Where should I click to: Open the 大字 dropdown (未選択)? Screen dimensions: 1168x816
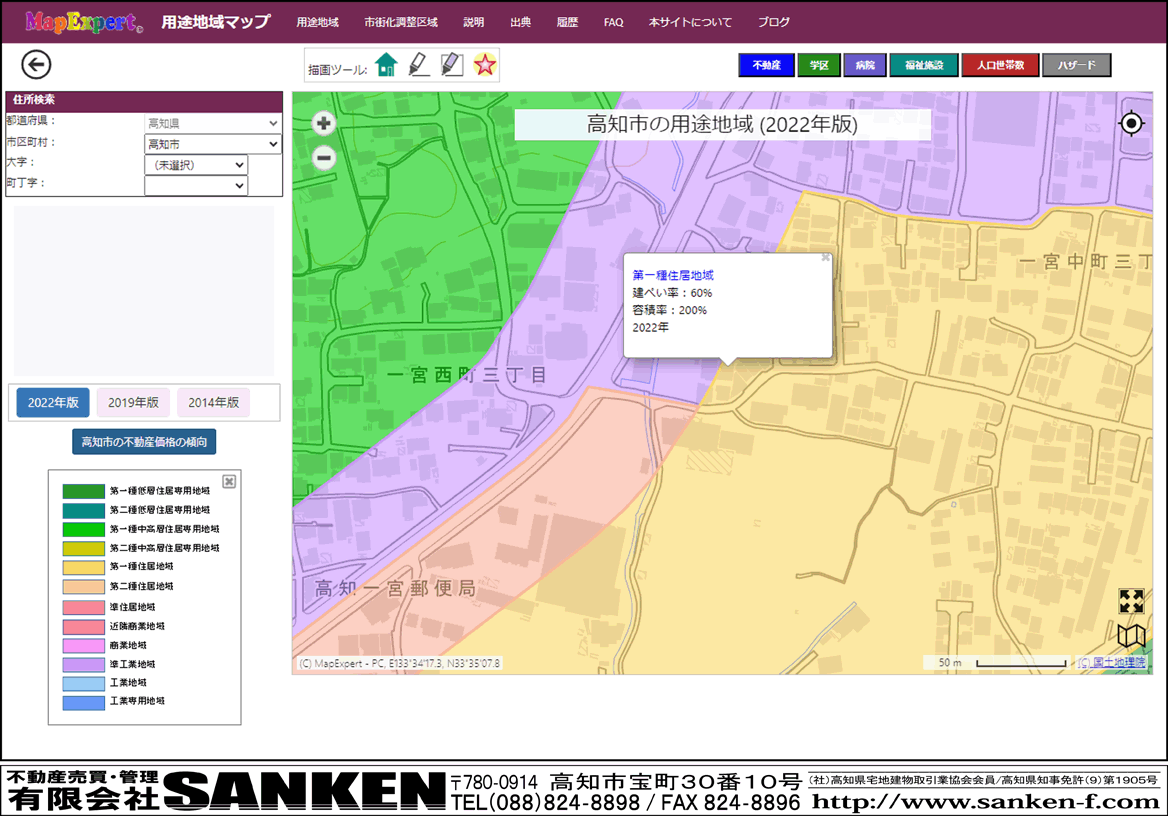tap(196, 165)
